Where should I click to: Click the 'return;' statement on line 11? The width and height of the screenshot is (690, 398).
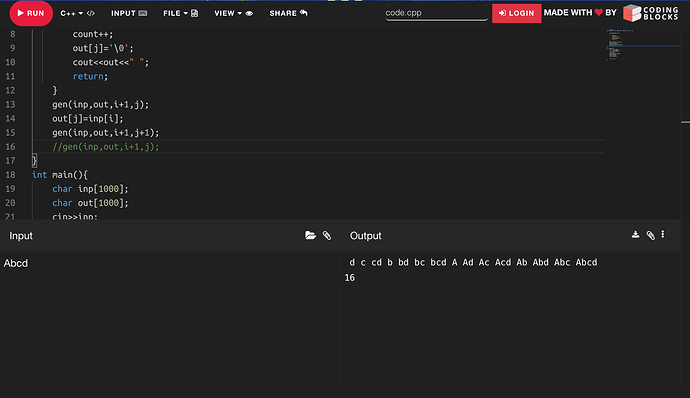pyautogui.click(x=90, y=76)
